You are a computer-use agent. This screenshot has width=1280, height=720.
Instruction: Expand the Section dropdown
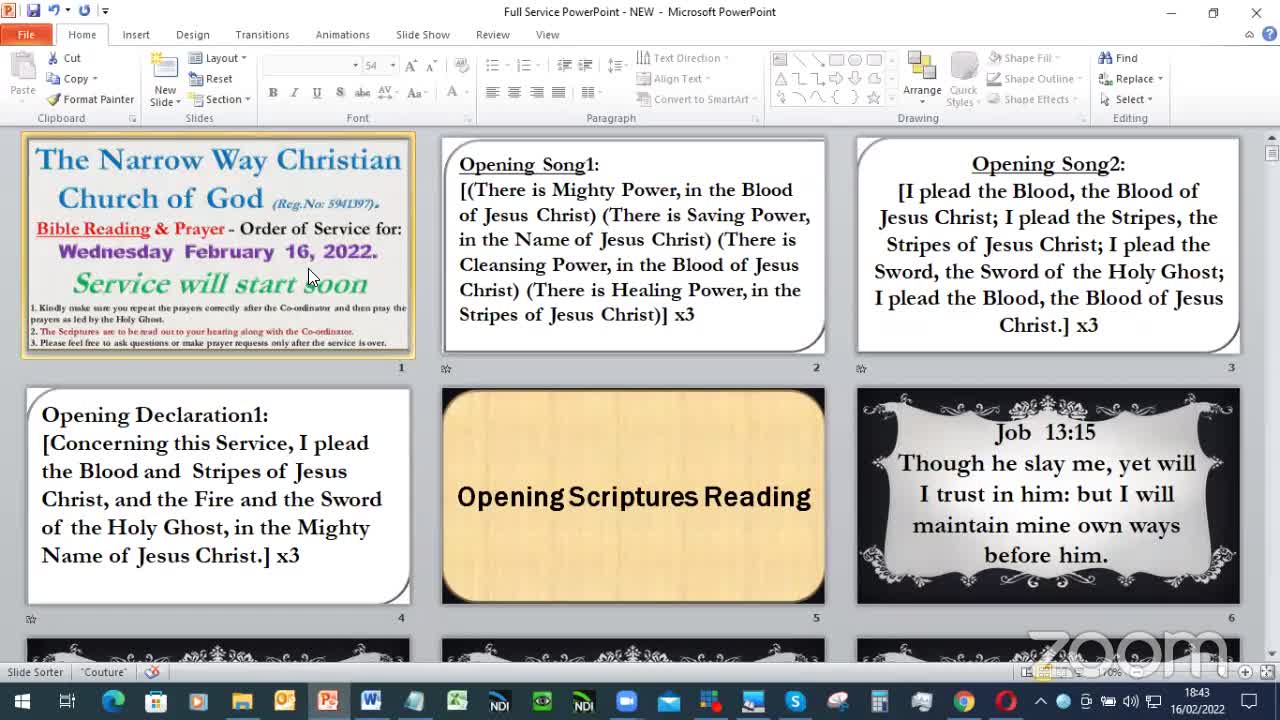(219, 99)
